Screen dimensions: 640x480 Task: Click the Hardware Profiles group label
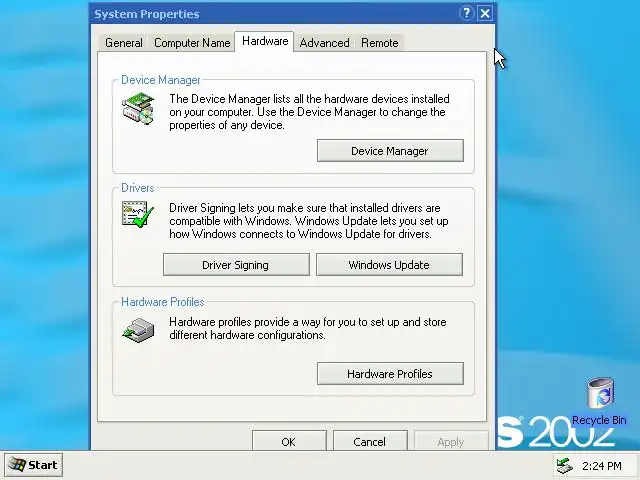pyautogui.click(x=162, y=302)
